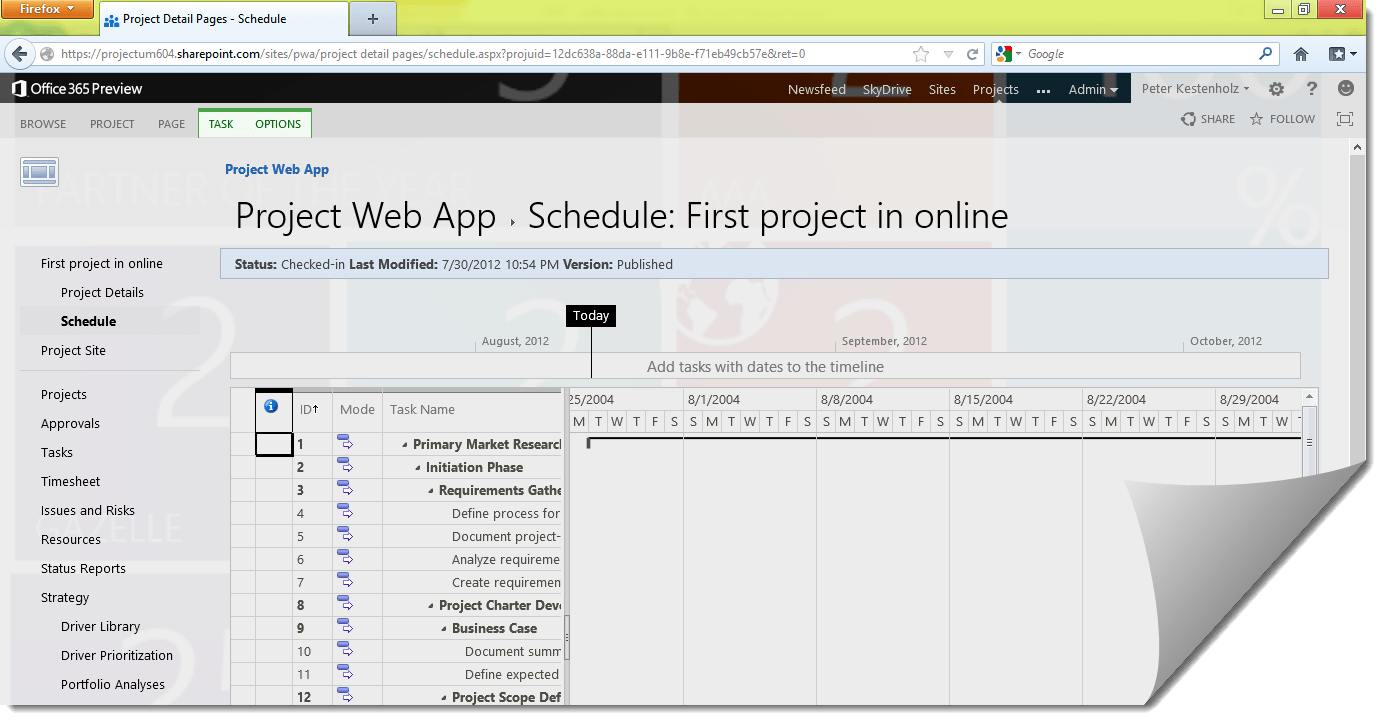Open Sites in the top bar
The height and width of the screenshot is (720, 1381).
pyautogui.click(x=942, y=89)
